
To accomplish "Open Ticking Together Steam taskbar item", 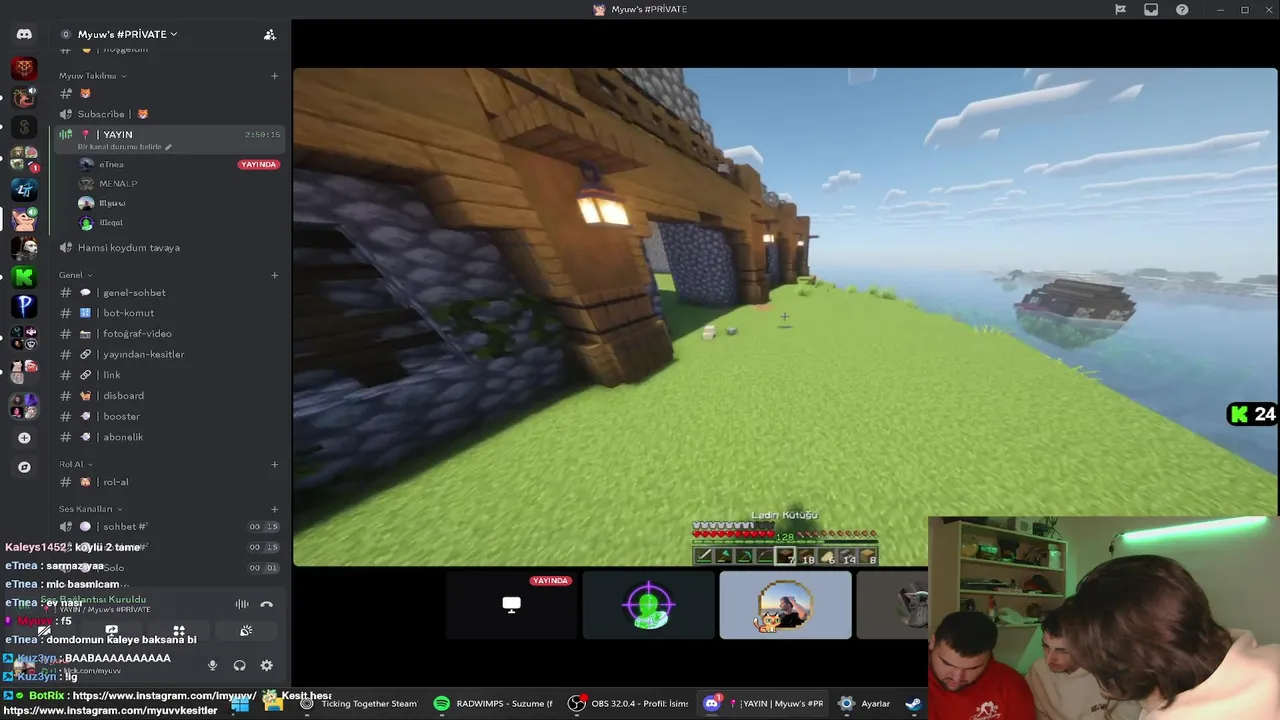I will 360,703.
